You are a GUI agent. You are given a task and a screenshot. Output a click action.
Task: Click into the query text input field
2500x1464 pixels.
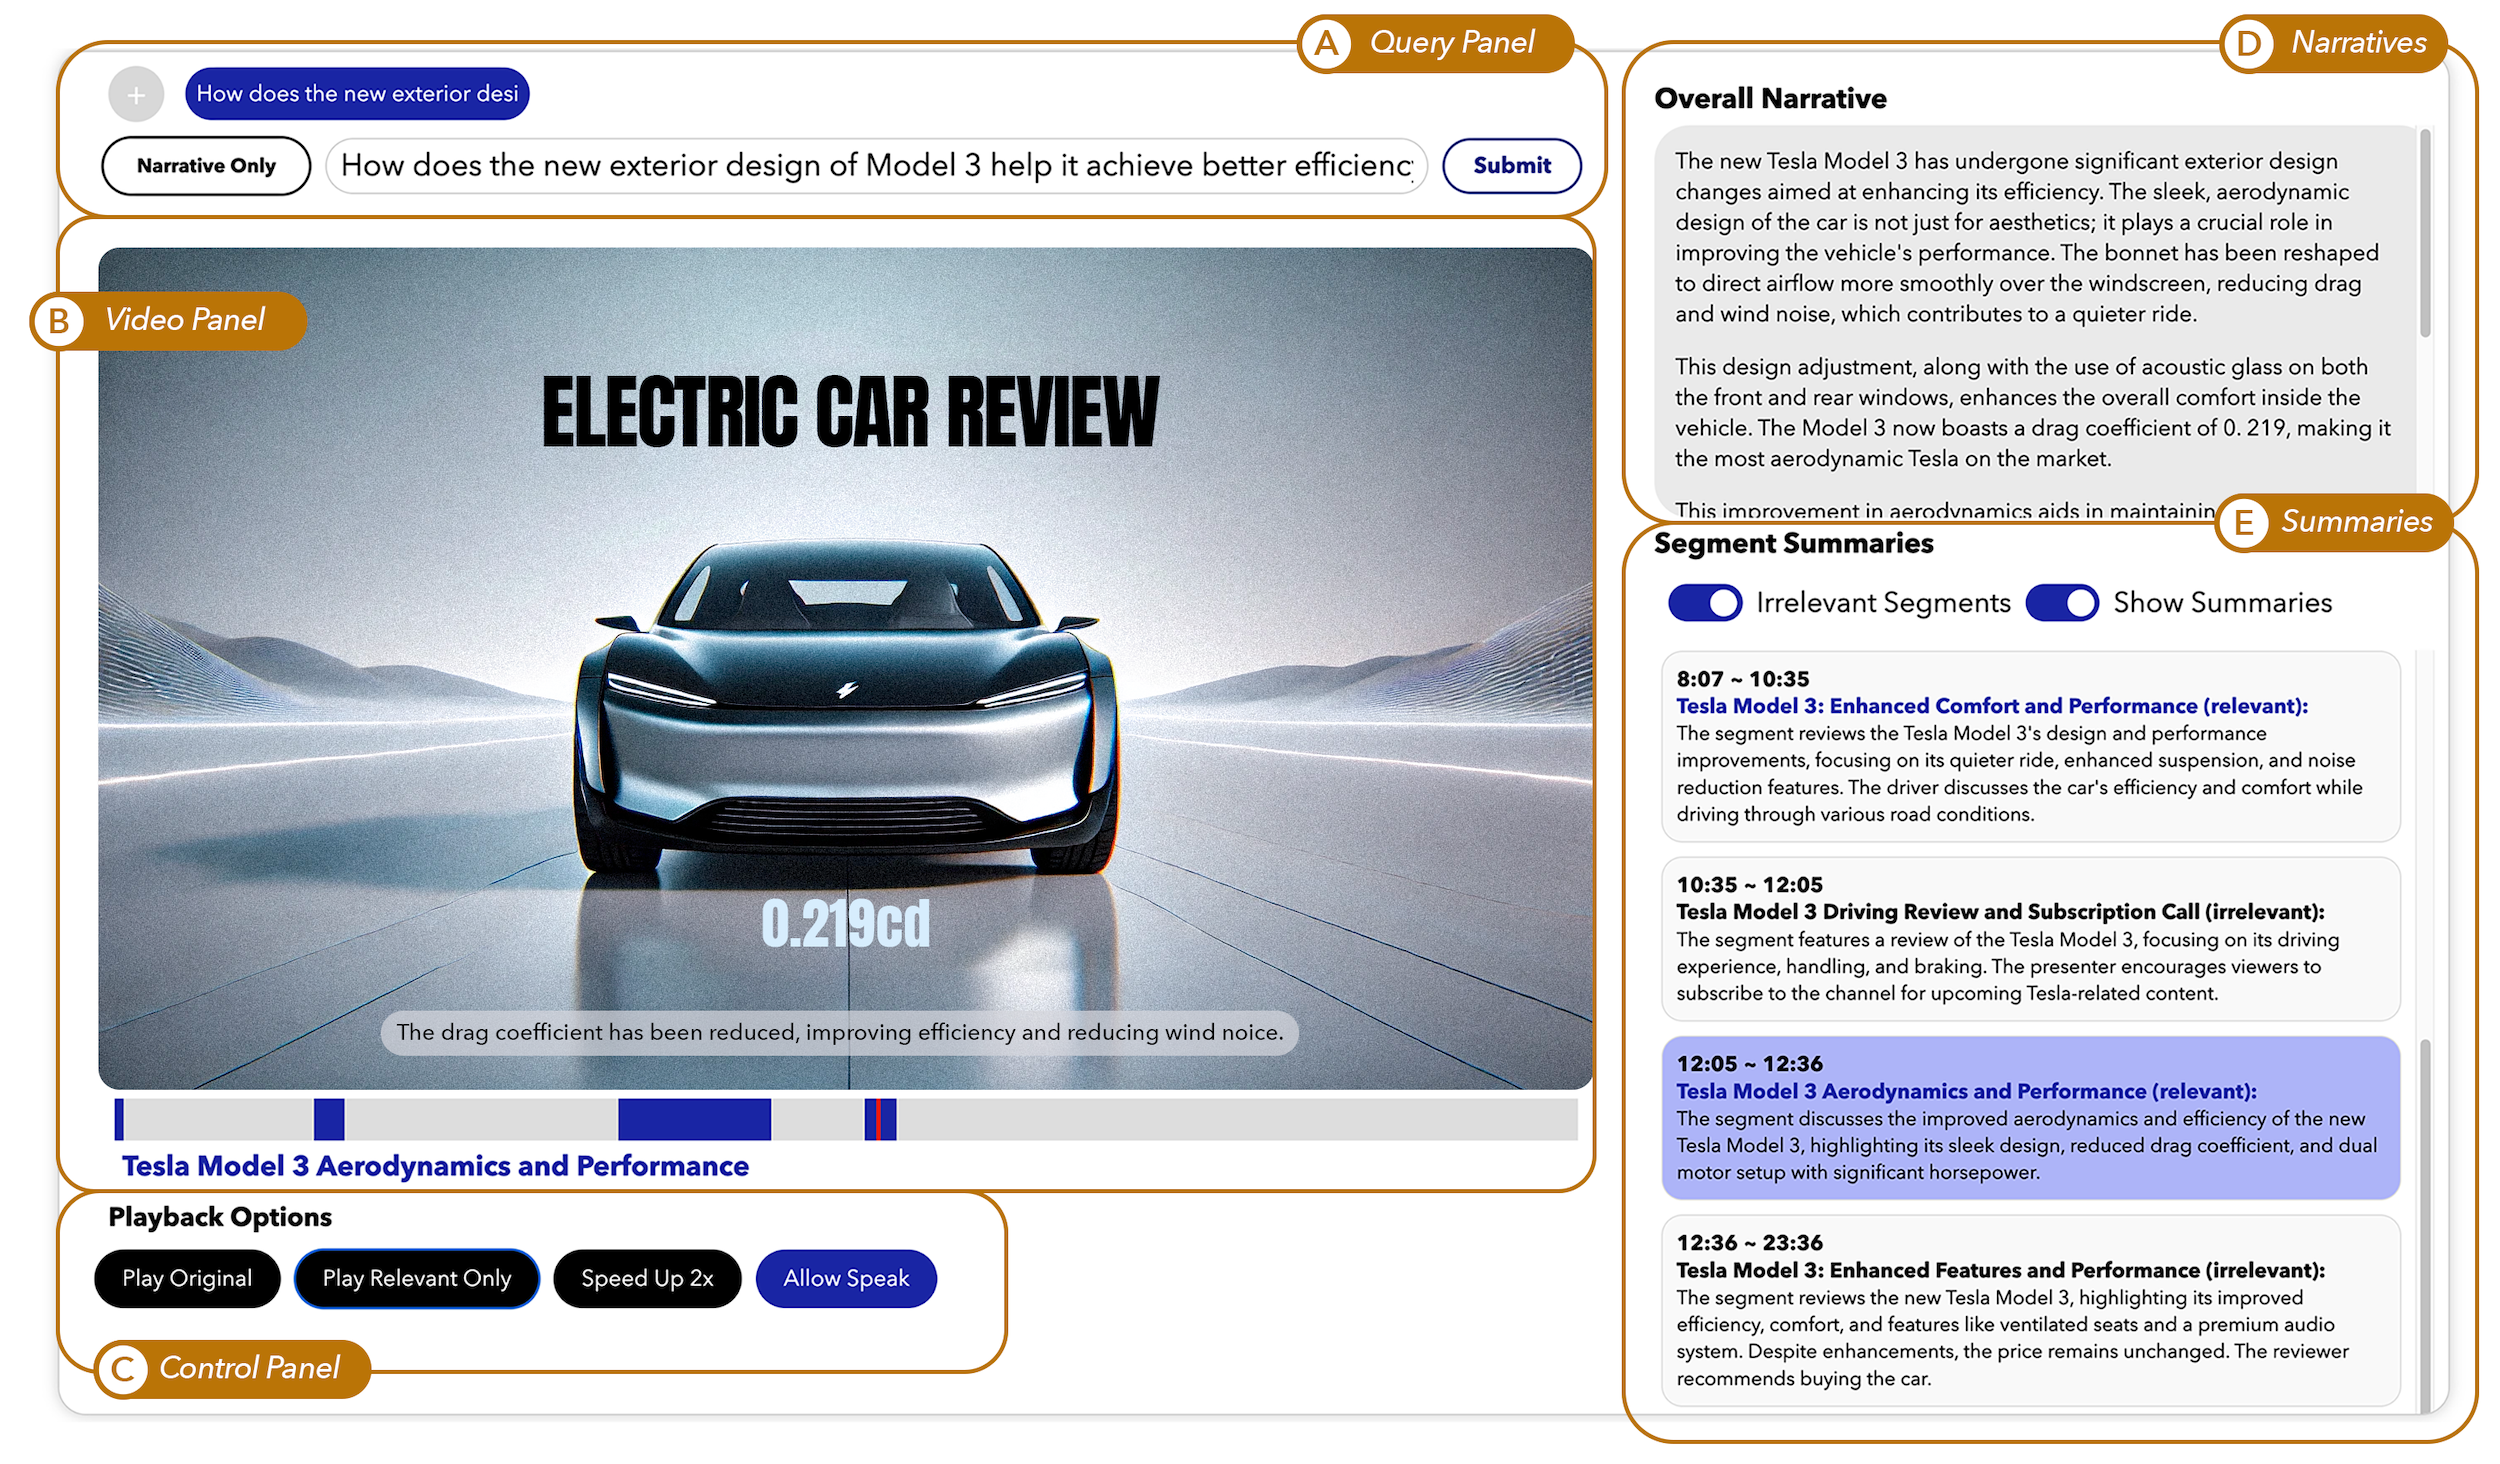pos(876,166)
